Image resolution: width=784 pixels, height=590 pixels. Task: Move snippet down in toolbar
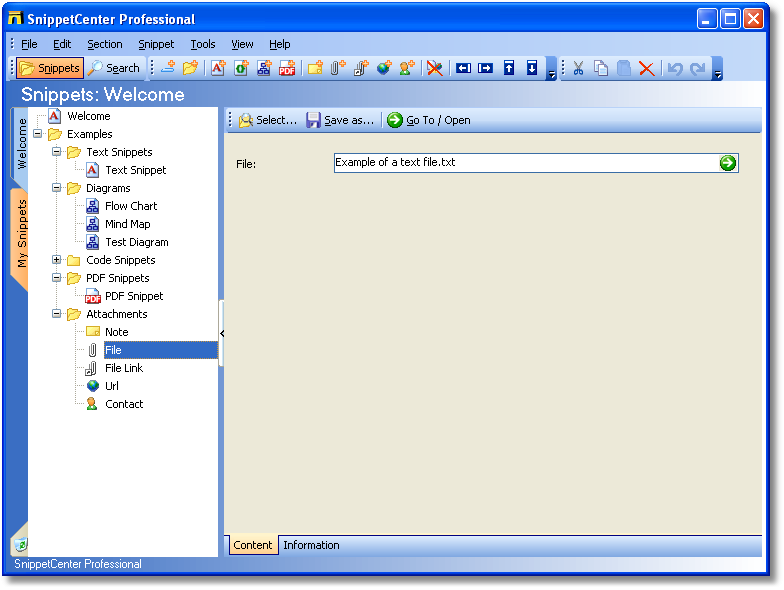[532, 68]
